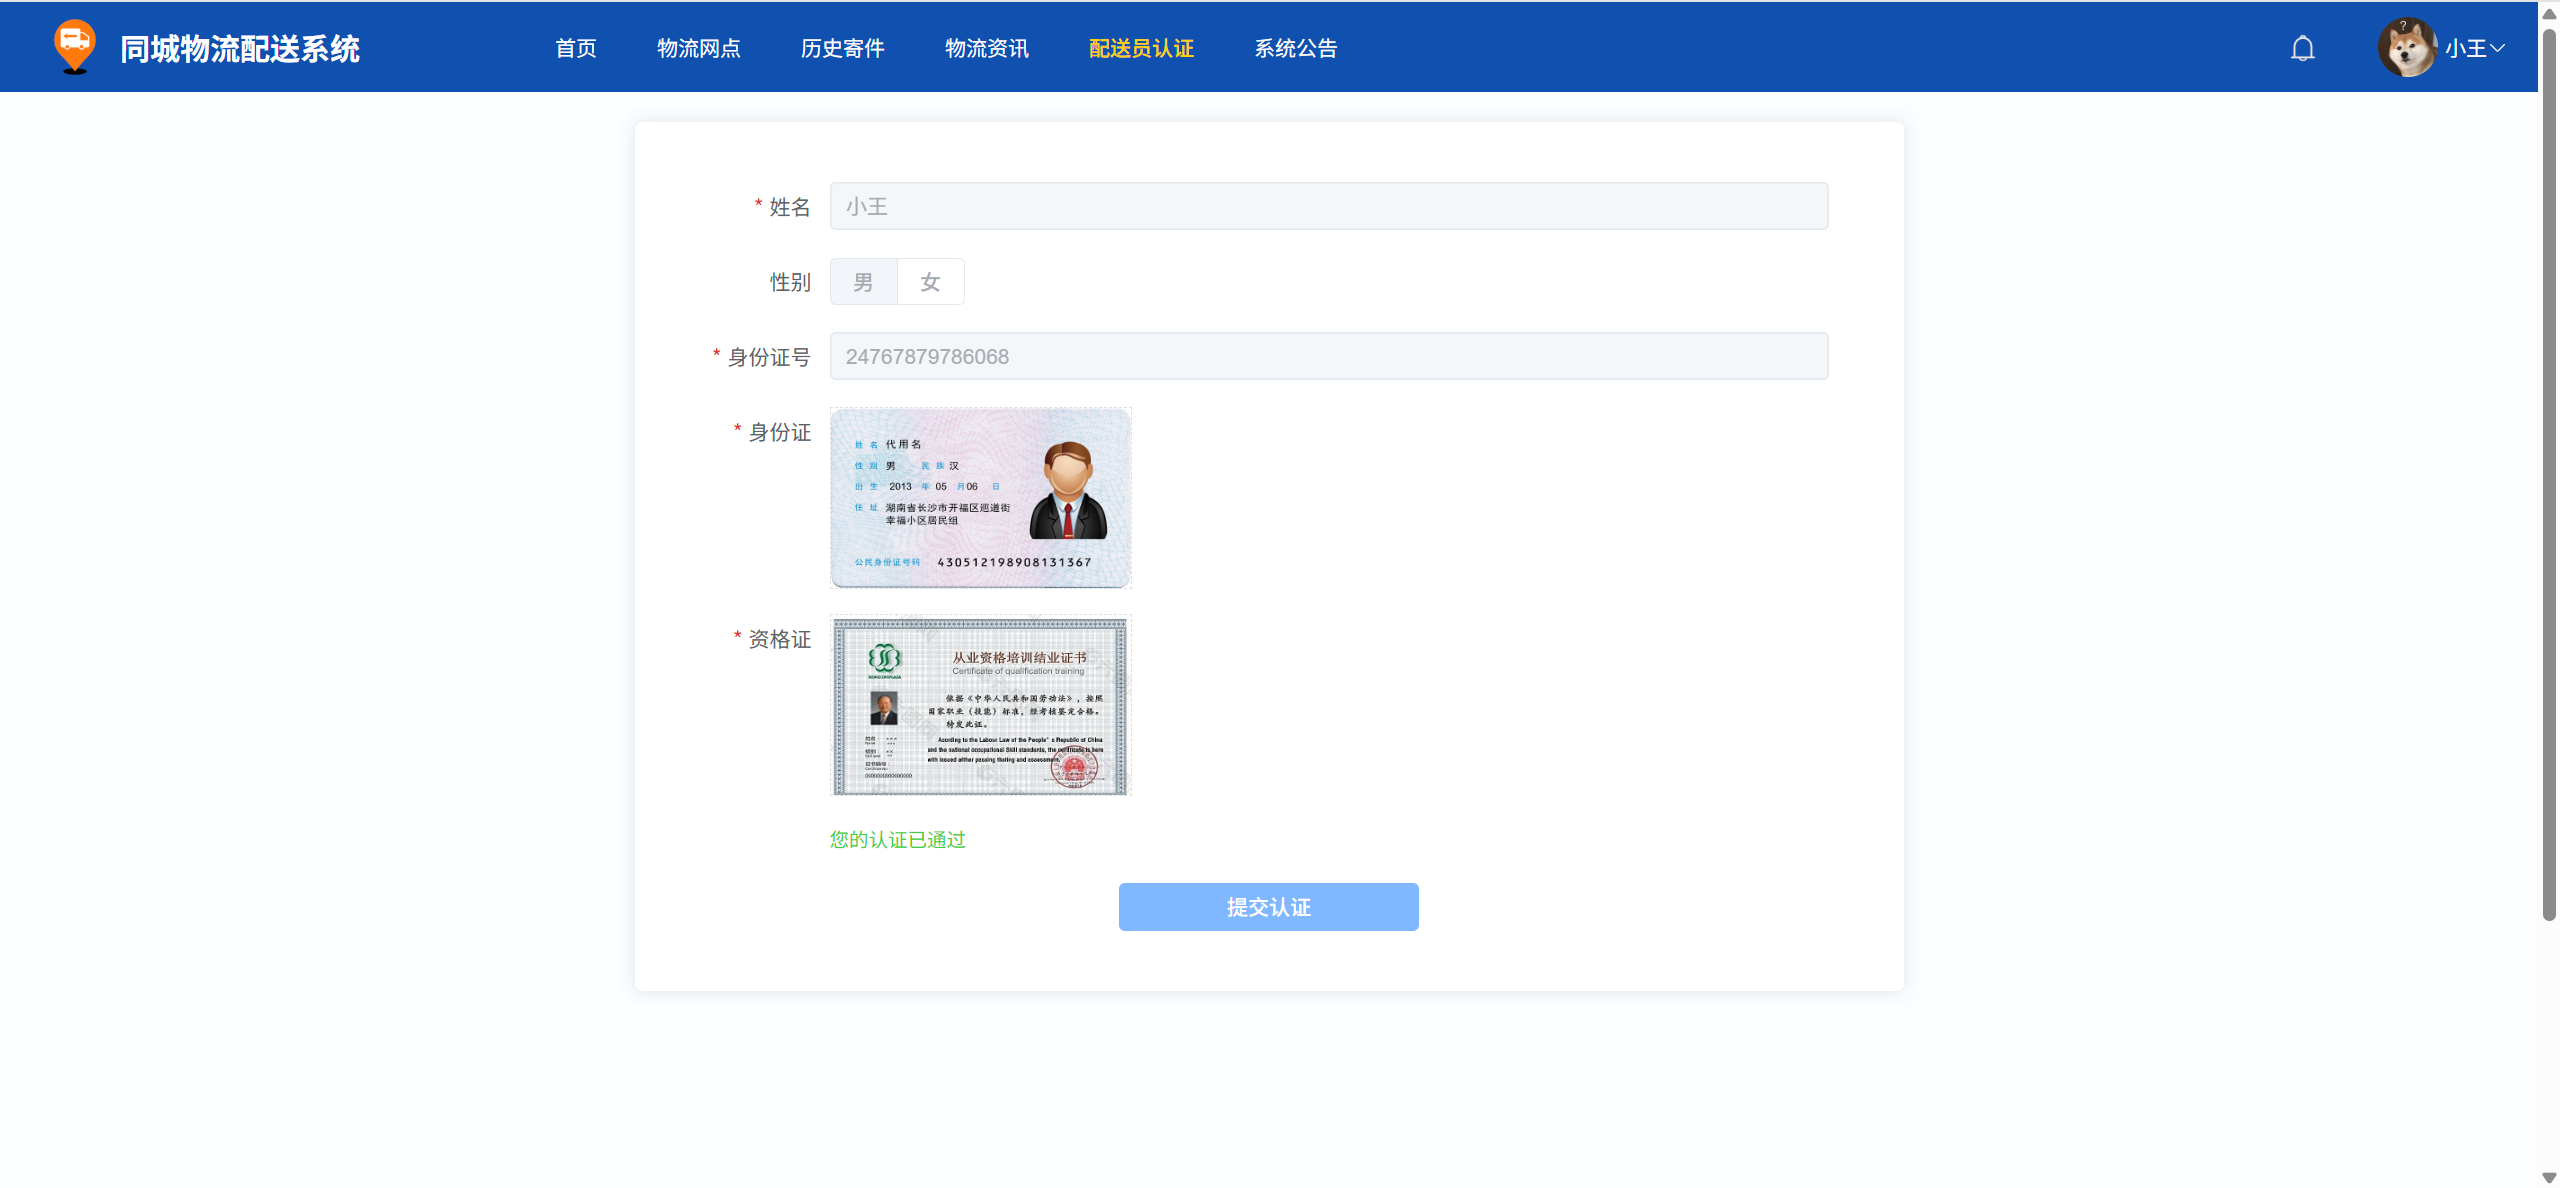The height and width of the screenshot is (1188, 2560).
Task: Open the qualification certificate image
Action: click(980, 705)
